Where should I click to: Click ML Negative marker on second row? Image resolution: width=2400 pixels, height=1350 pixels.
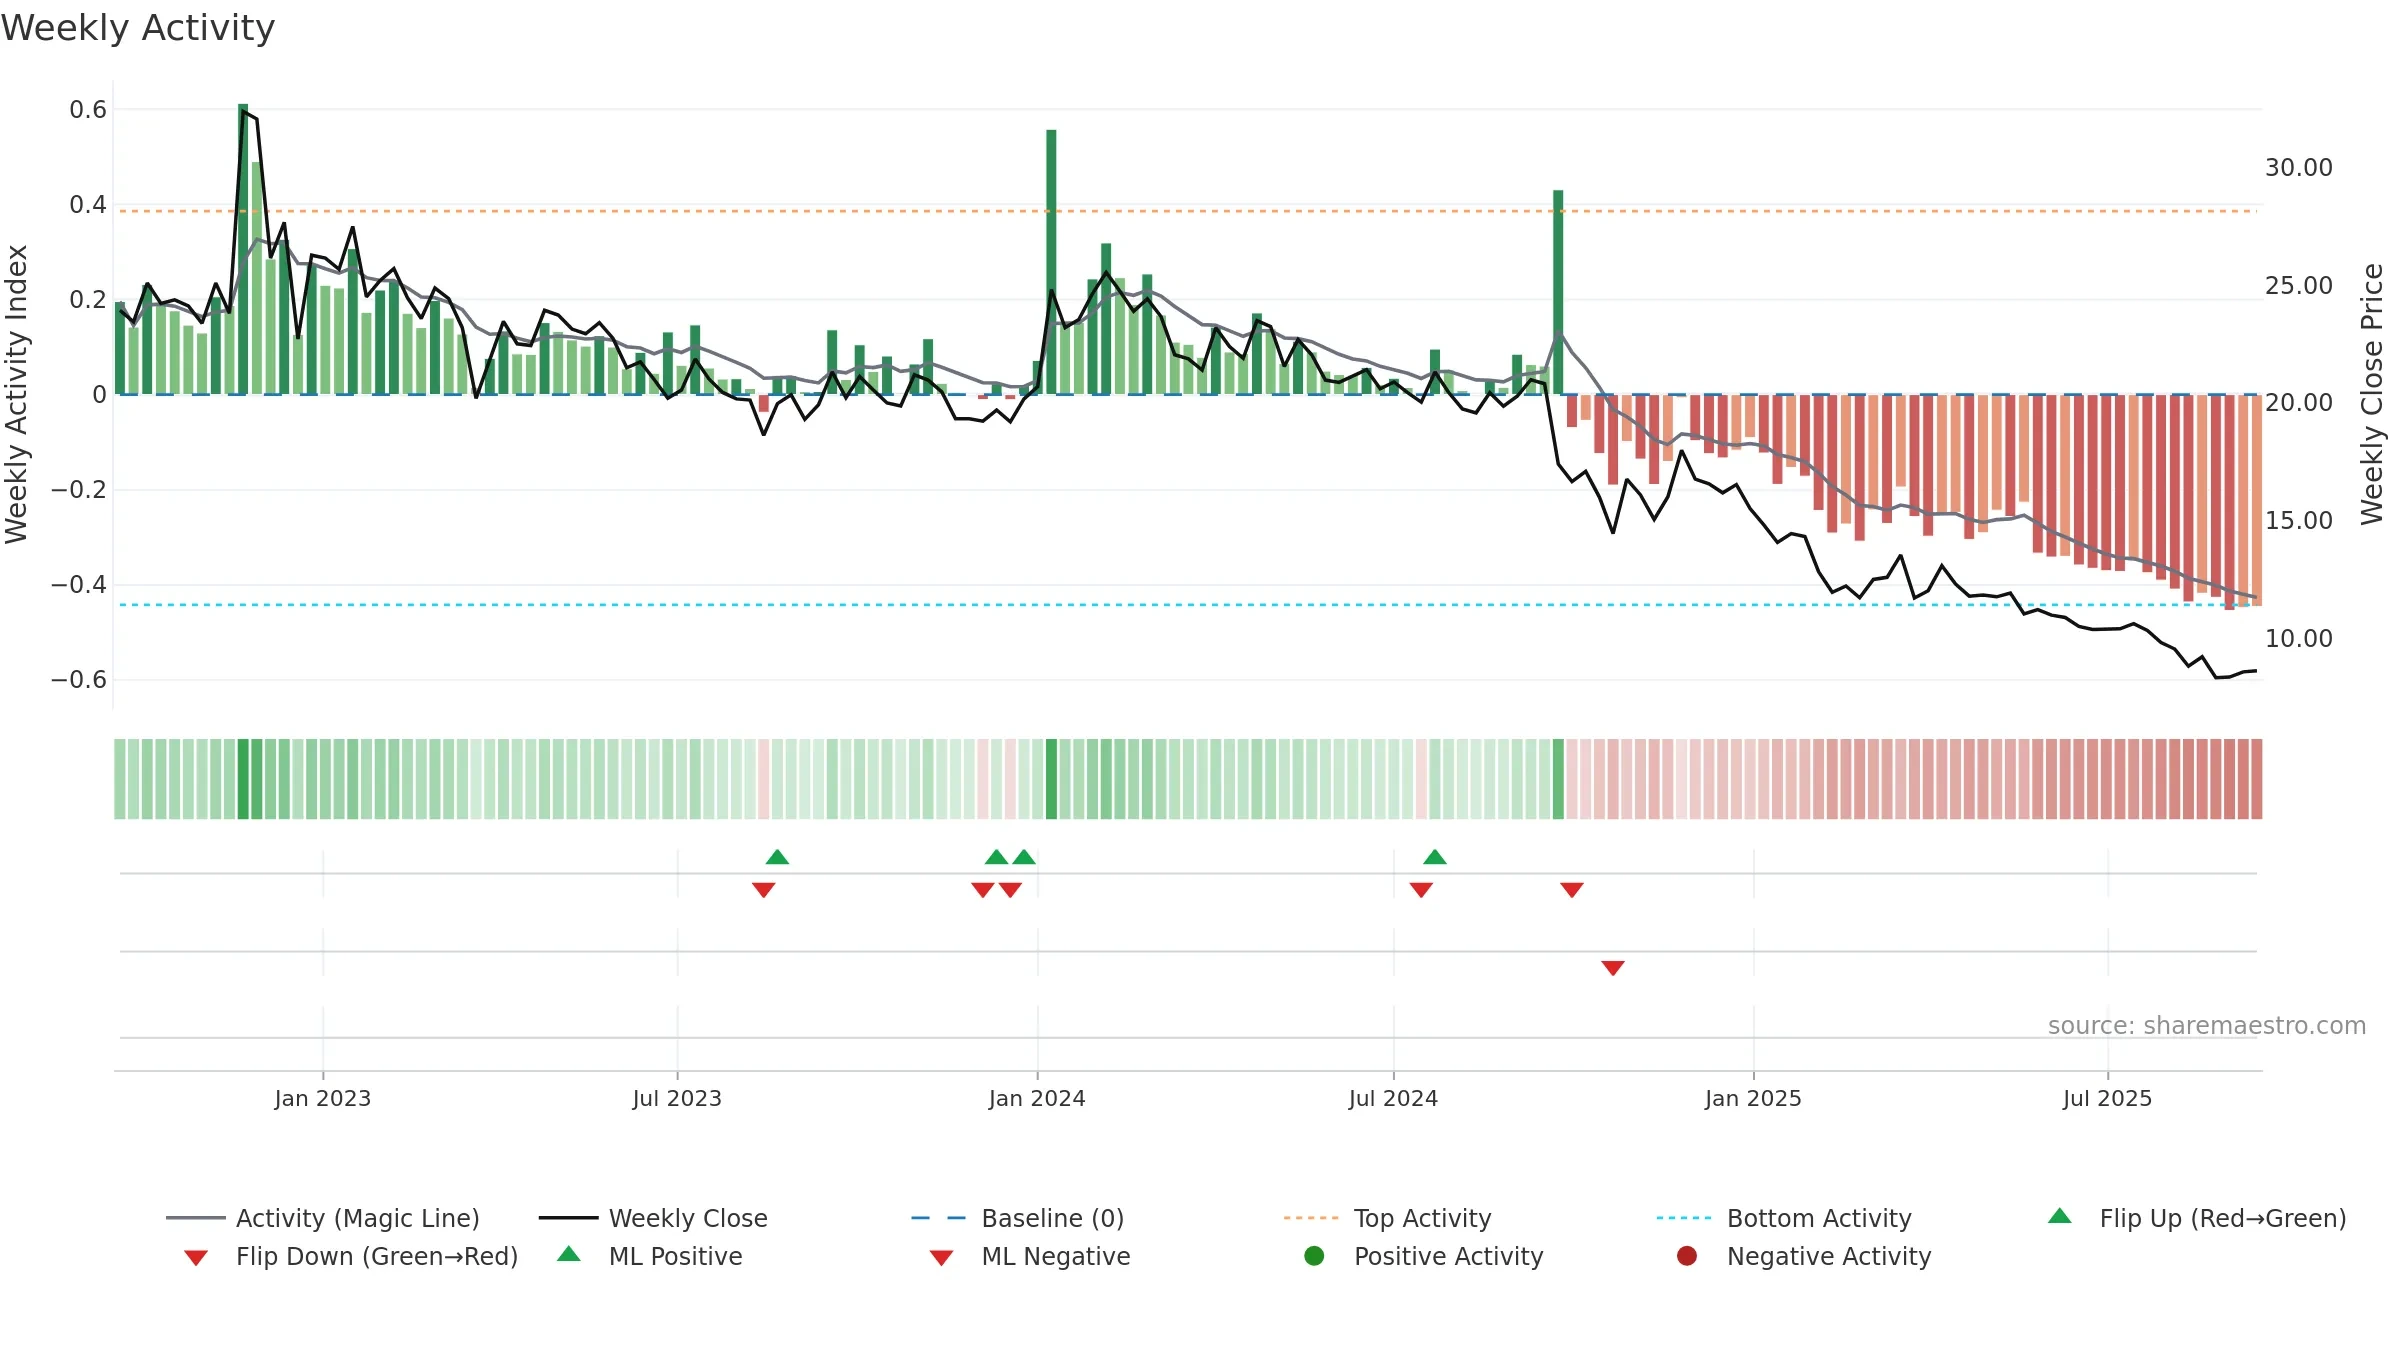[1612, 968]
